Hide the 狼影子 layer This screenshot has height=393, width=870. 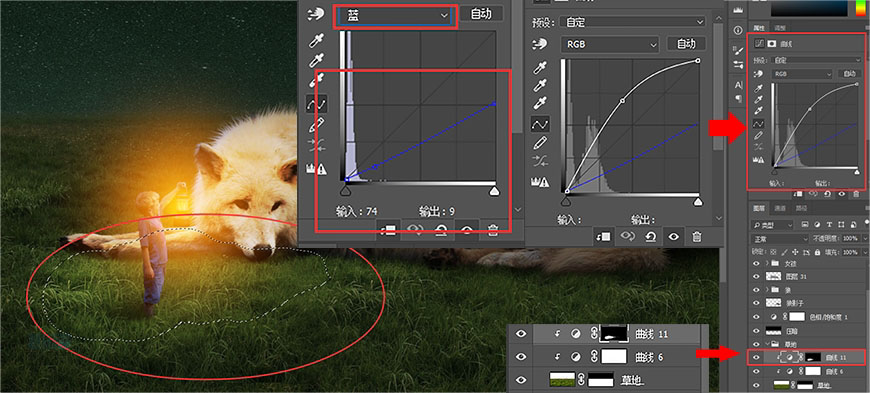pyautogui.click(x=756, y=303)
